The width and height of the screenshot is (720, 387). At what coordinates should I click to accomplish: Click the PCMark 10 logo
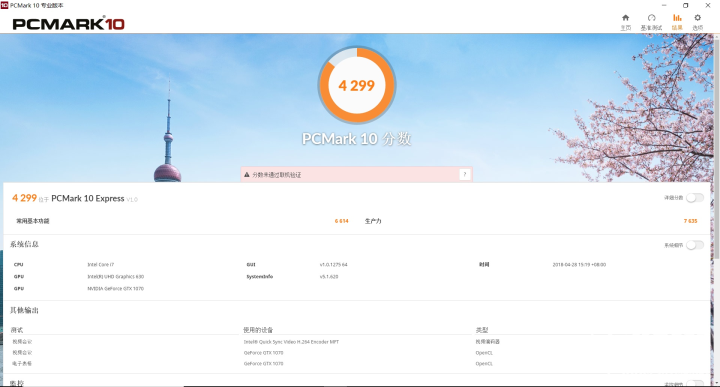coord(68,23)
